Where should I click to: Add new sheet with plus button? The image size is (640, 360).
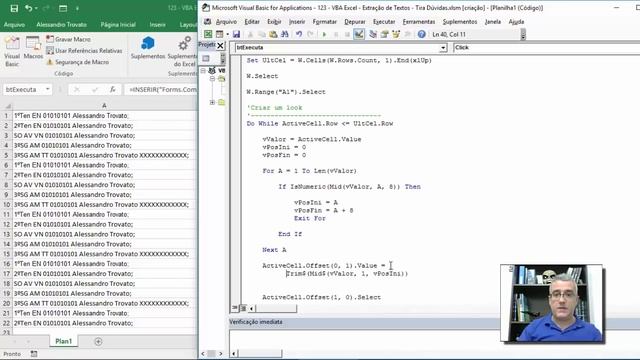[98, 342]
